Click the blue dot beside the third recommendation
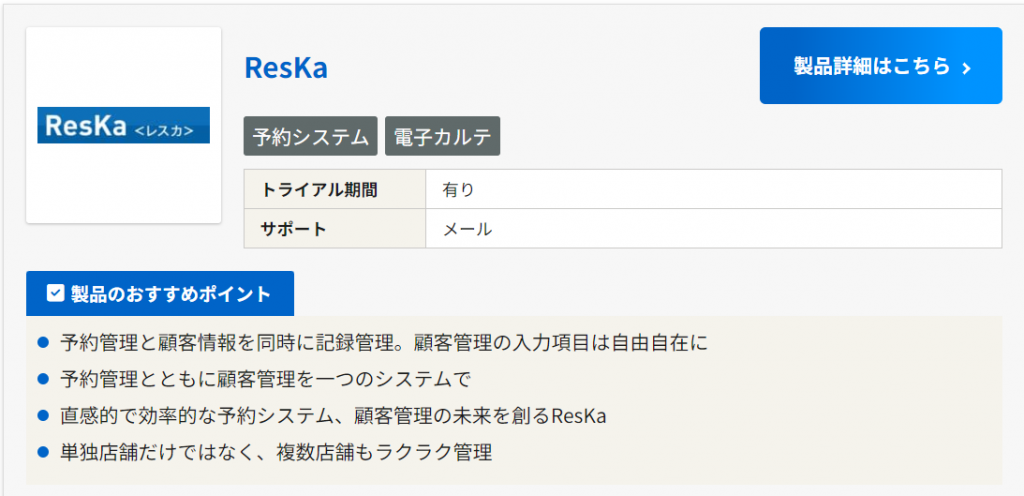This screenshot has height=496, width=1024. point(43,415)
